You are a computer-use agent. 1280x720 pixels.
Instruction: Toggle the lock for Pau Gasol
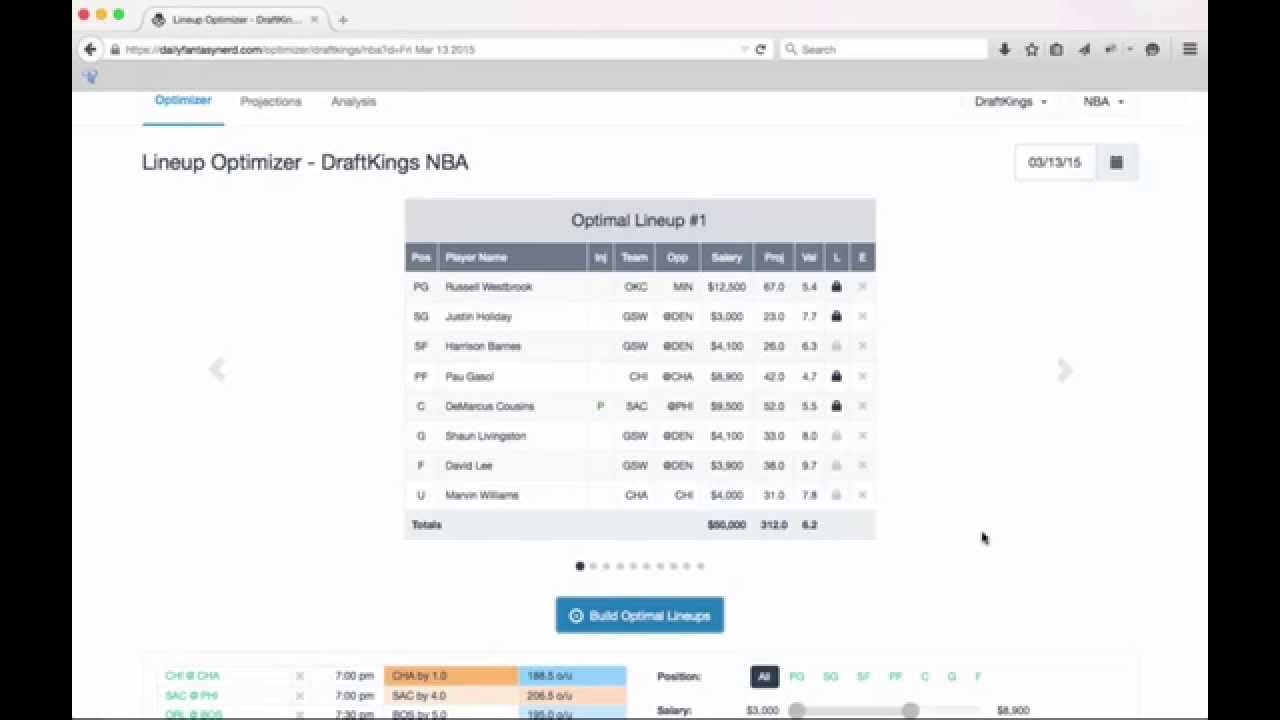click(836, 376)
